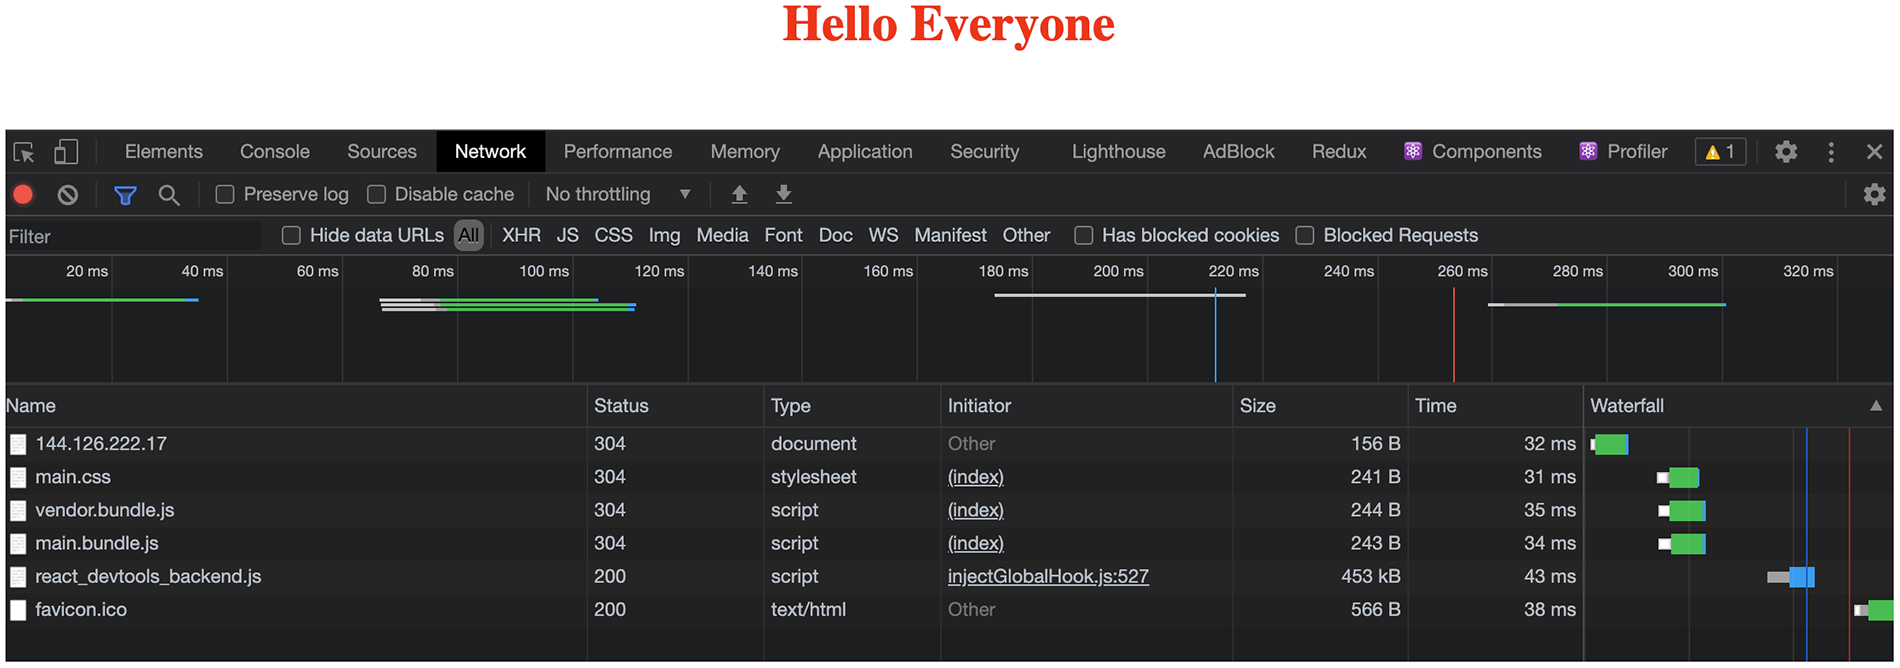The height and width of the screenshot is (668, 1900).
Task: Click the export HAR download icon
Action: click(784, 195)
